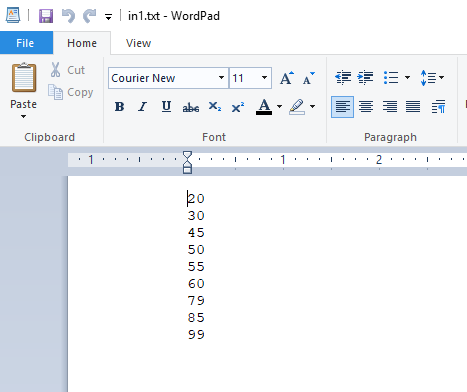Open the Customize Quick Access Toolbar arrow
This screenshot has height=392, width=467.
[x=108, y=17]
